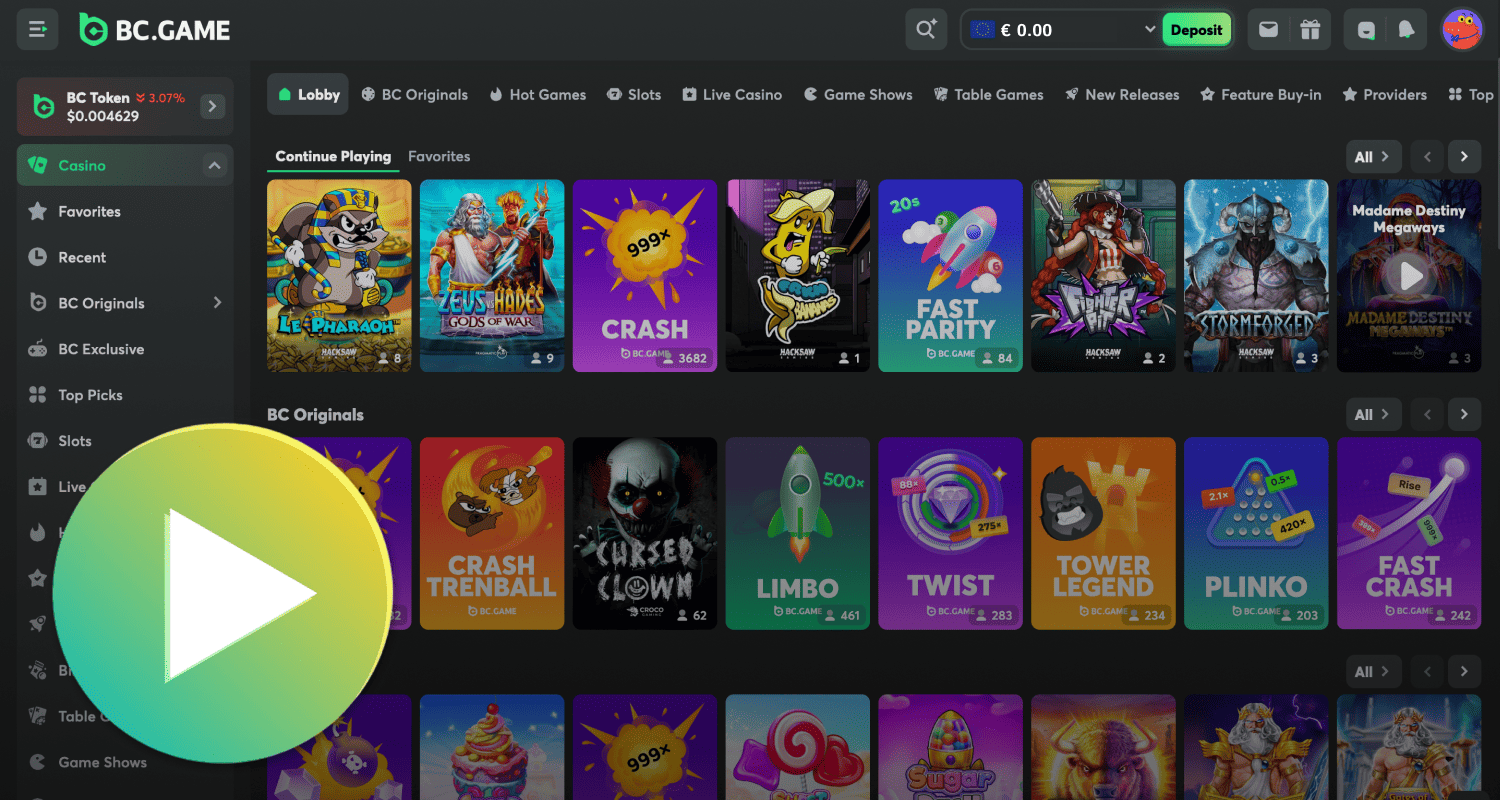Select the BC Originals top tab
The image size is (1500, 800).
click(x=414, y=94)
